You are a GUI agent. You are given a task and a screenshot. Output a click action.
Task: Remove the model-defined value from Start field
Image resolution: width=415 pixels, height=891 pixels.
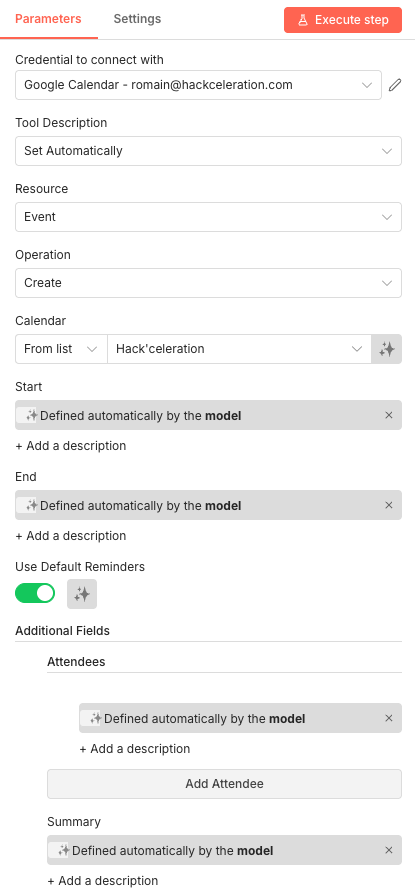(389, 415)
